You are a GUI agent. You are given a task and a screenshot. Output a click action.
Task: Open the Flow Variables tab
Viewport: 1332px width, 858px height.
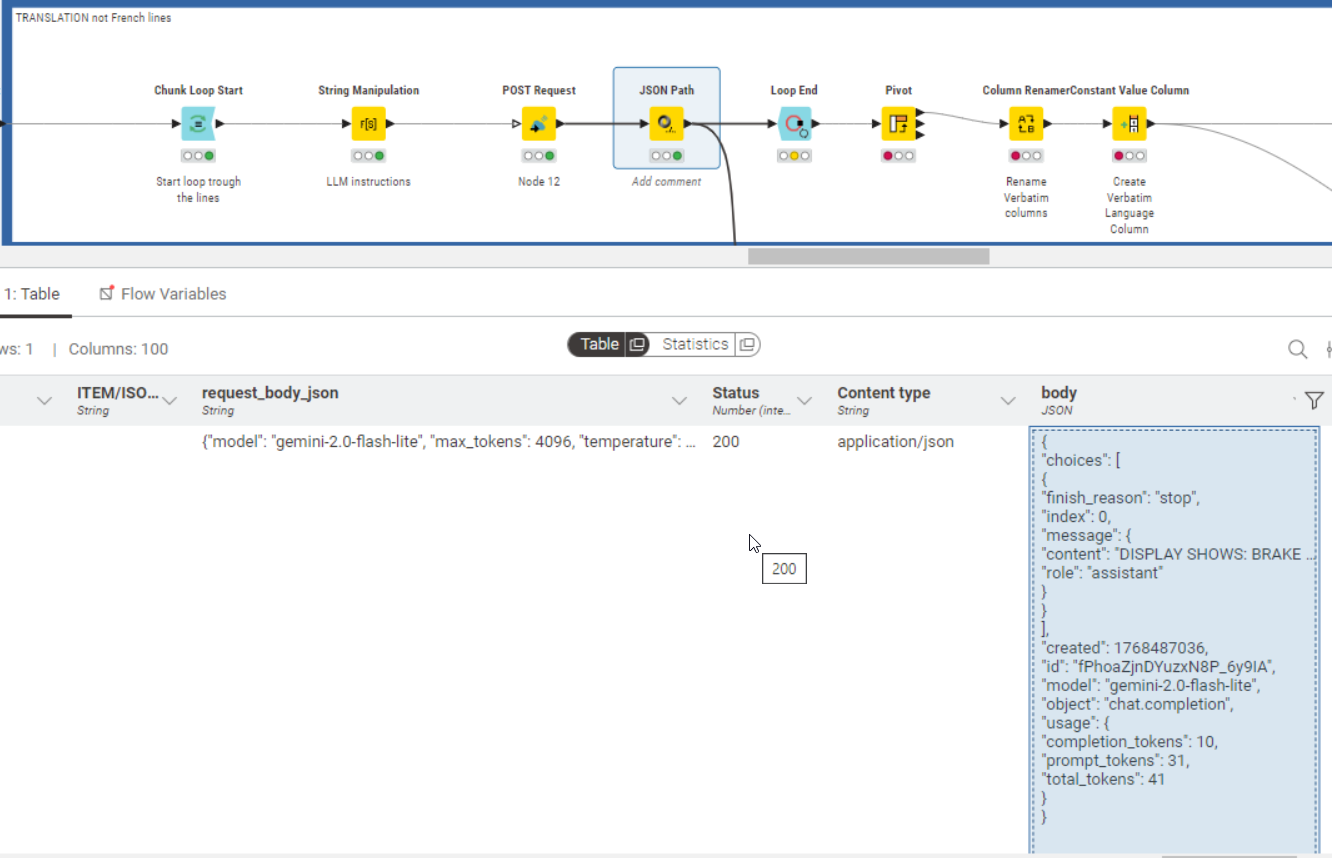coord(163,294)
